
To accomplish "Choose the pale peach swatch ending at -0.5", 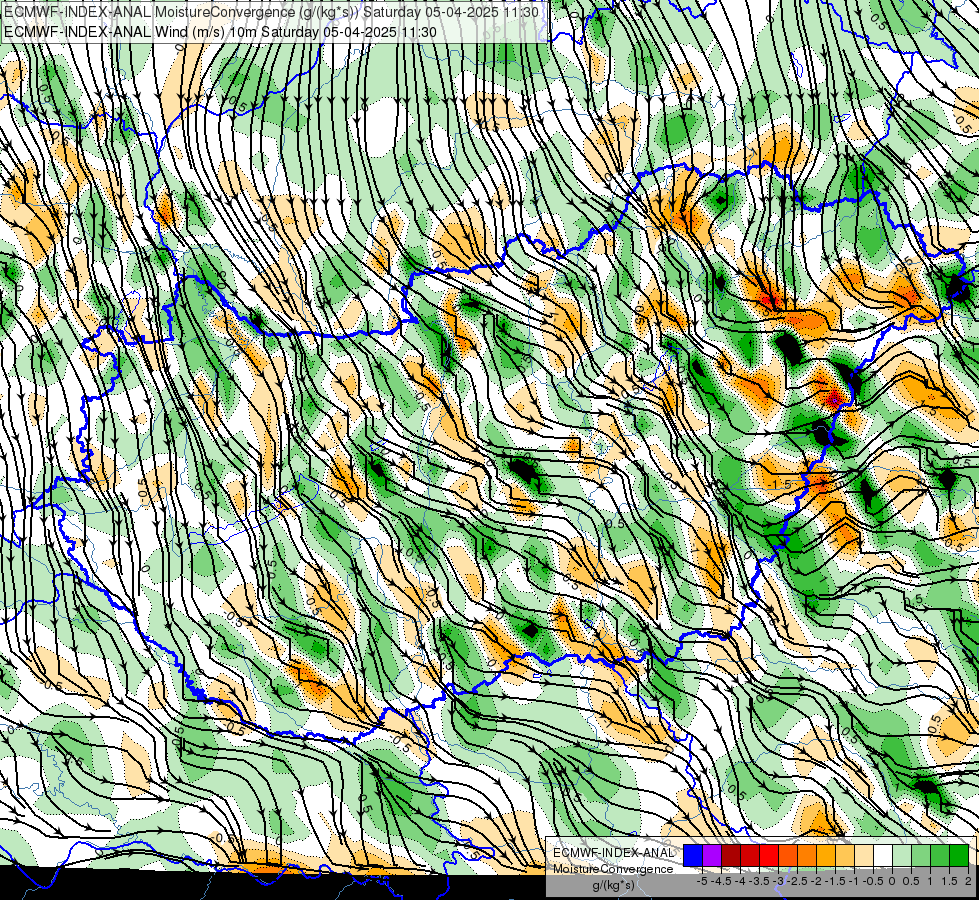I will (864, 855).
